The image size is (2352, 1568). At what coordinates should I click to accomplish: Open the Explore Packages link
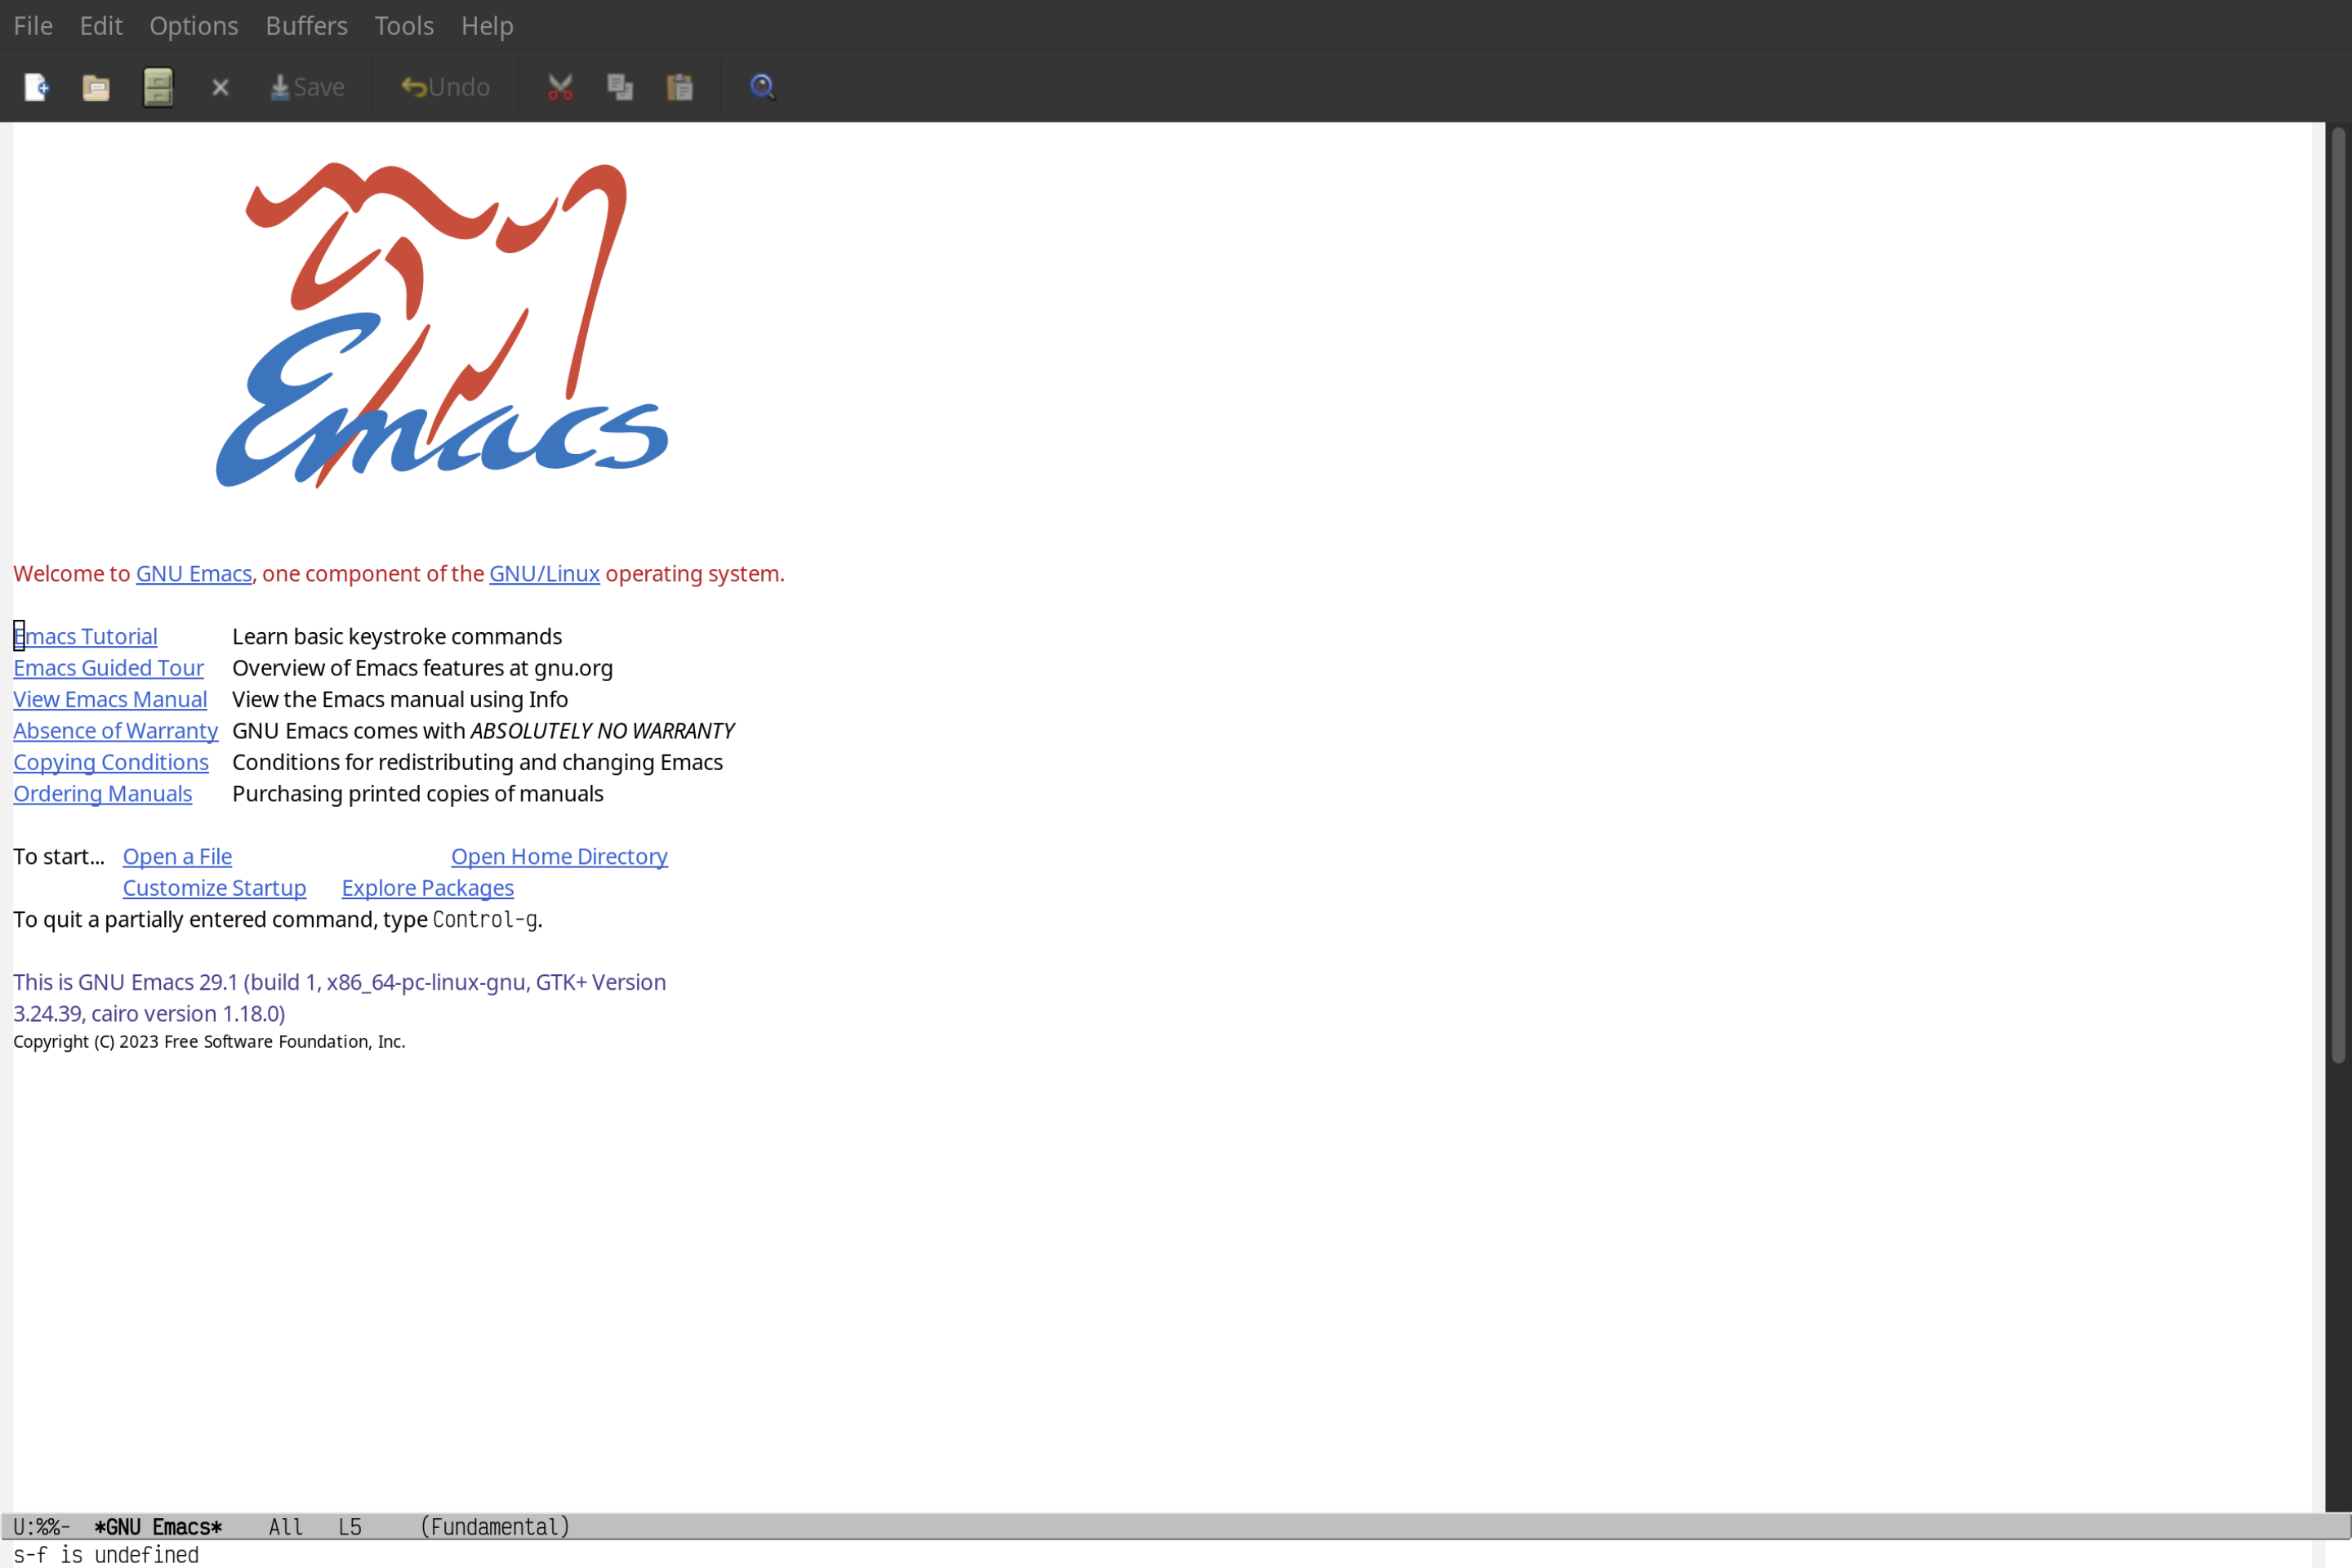[x=427, y=887]
